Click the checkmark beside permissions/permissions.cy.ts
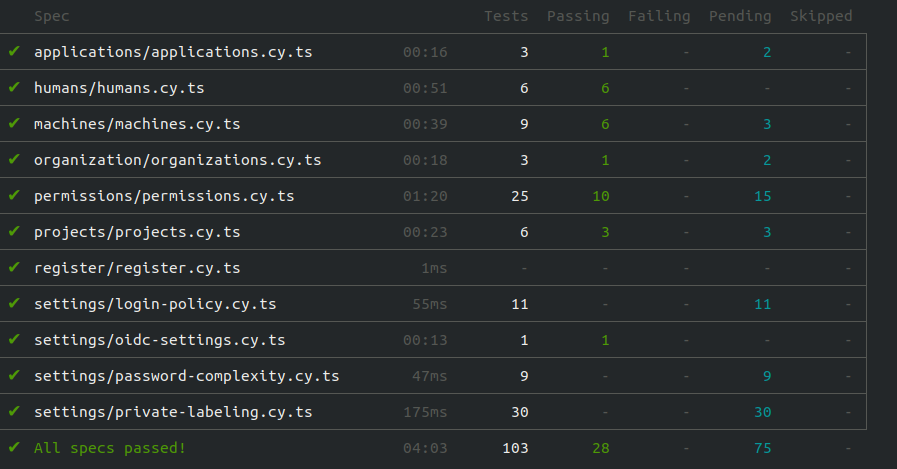 [x=14, y=195]
